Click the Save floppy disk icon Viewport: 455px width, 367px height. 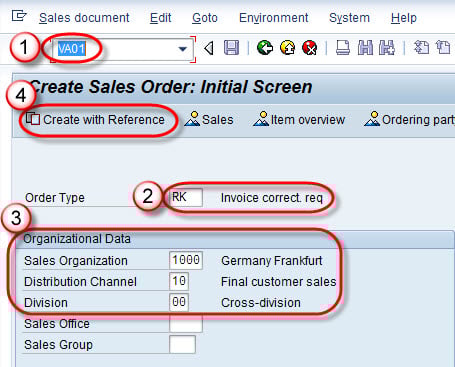click(231, 48)
